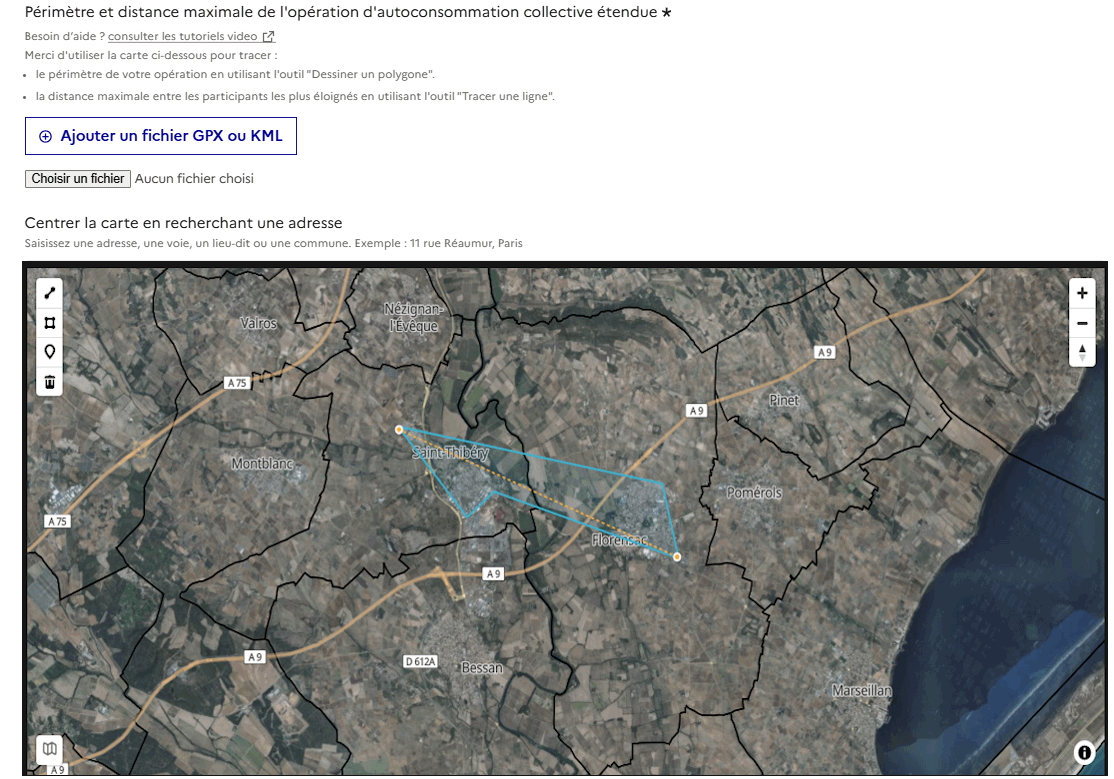Open the map background style switcher

pyautogui.click(x=49, y=748)
